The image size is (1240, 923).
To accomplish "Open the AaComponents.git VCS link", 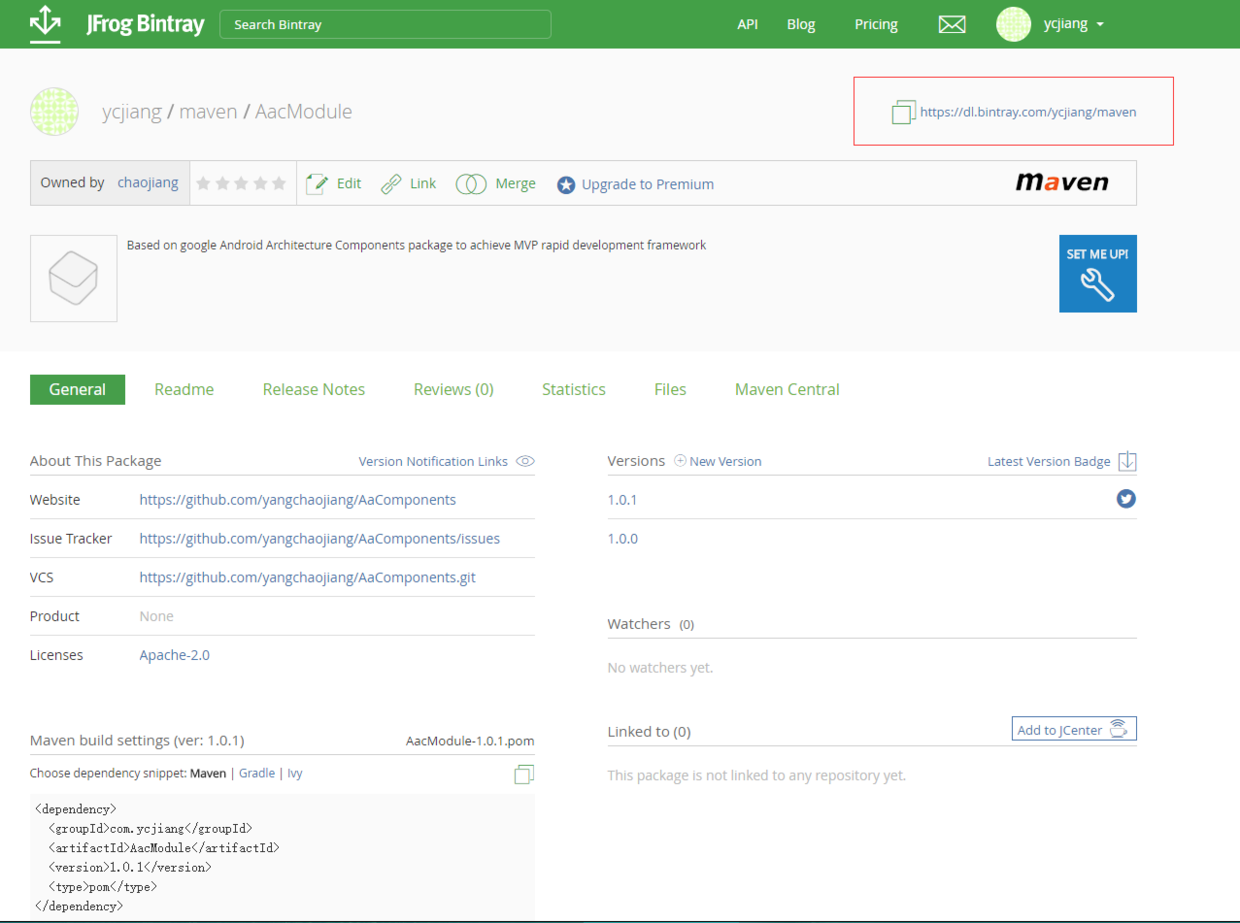I will coord(307,577).
